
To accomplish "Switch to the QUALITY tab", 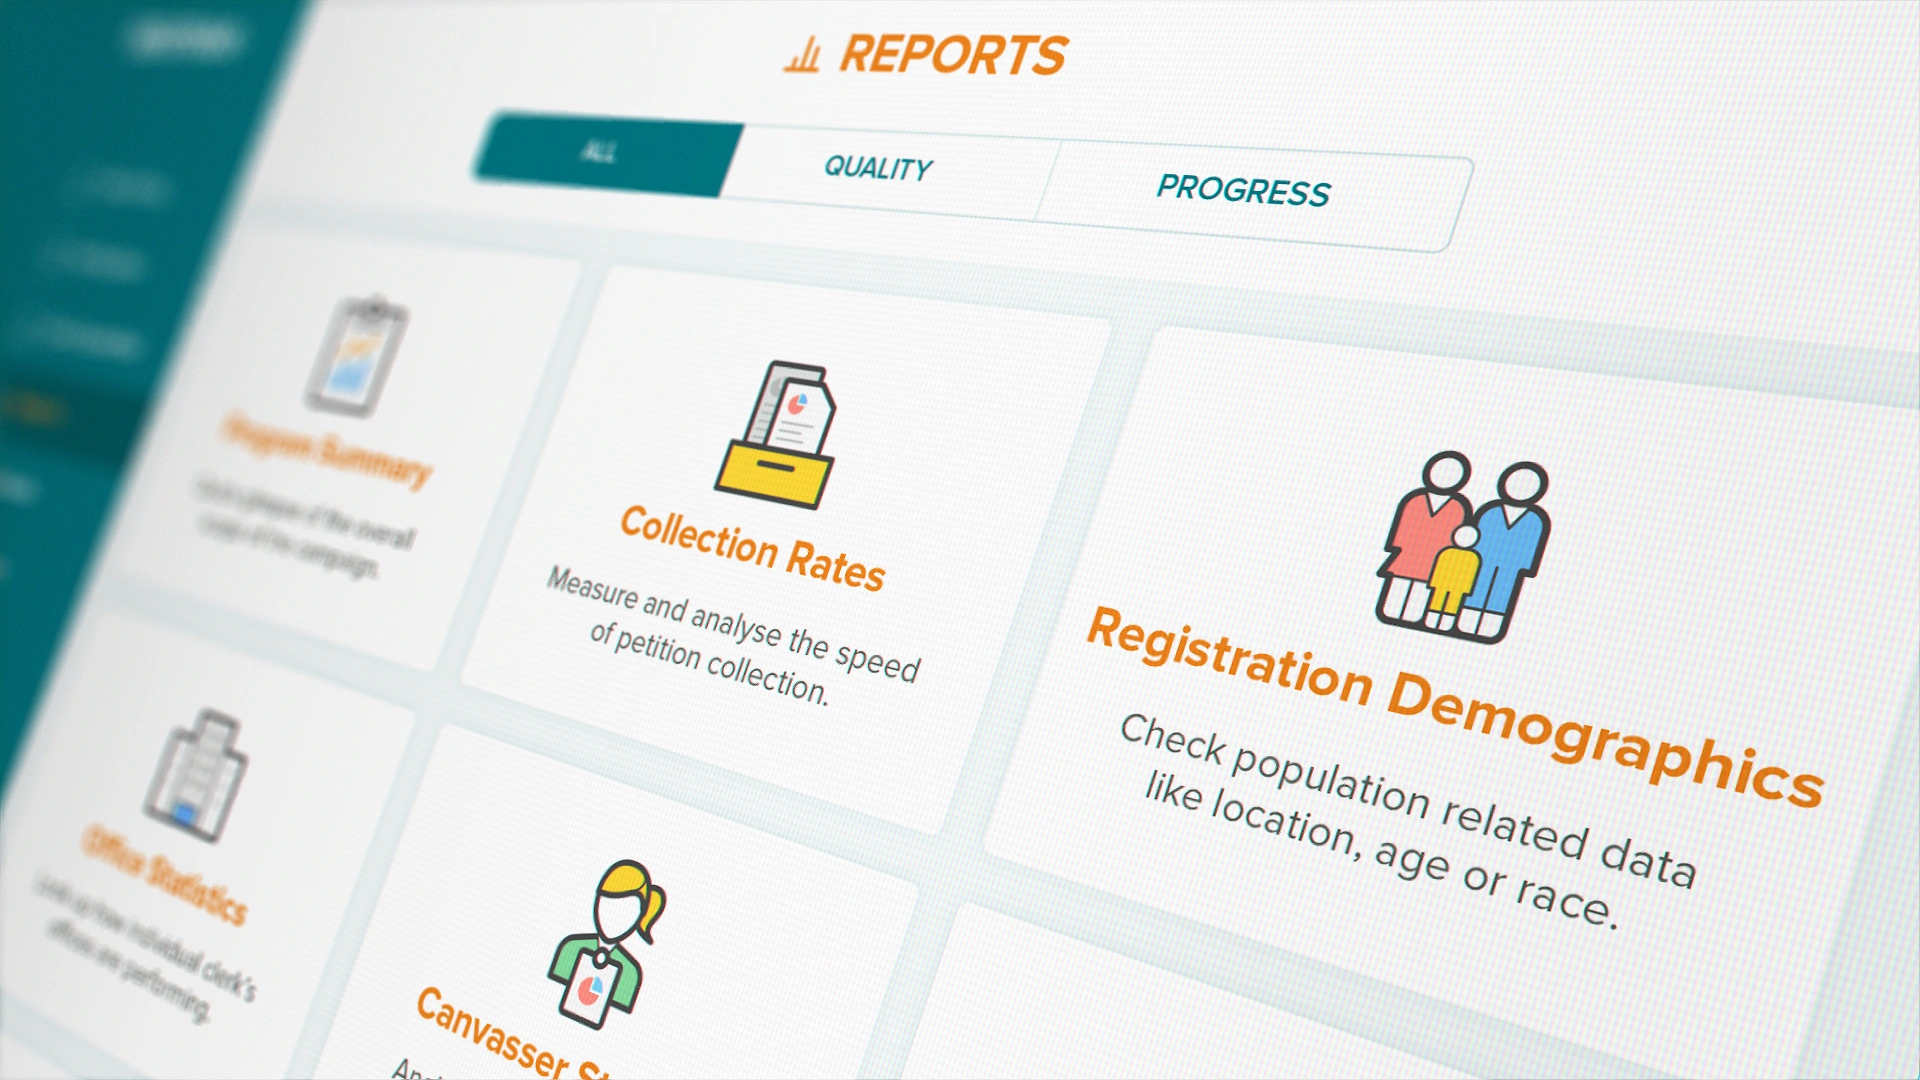I will 878,168.
